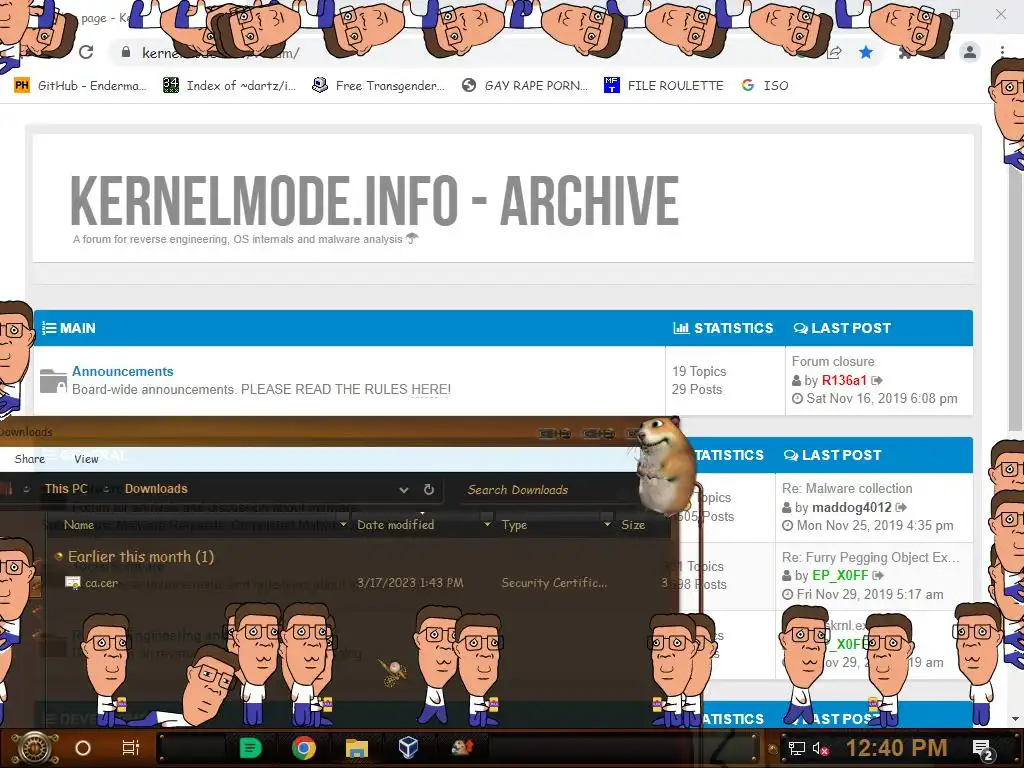
Task: Open File Explorer from the taskbar
Action: 357,748
